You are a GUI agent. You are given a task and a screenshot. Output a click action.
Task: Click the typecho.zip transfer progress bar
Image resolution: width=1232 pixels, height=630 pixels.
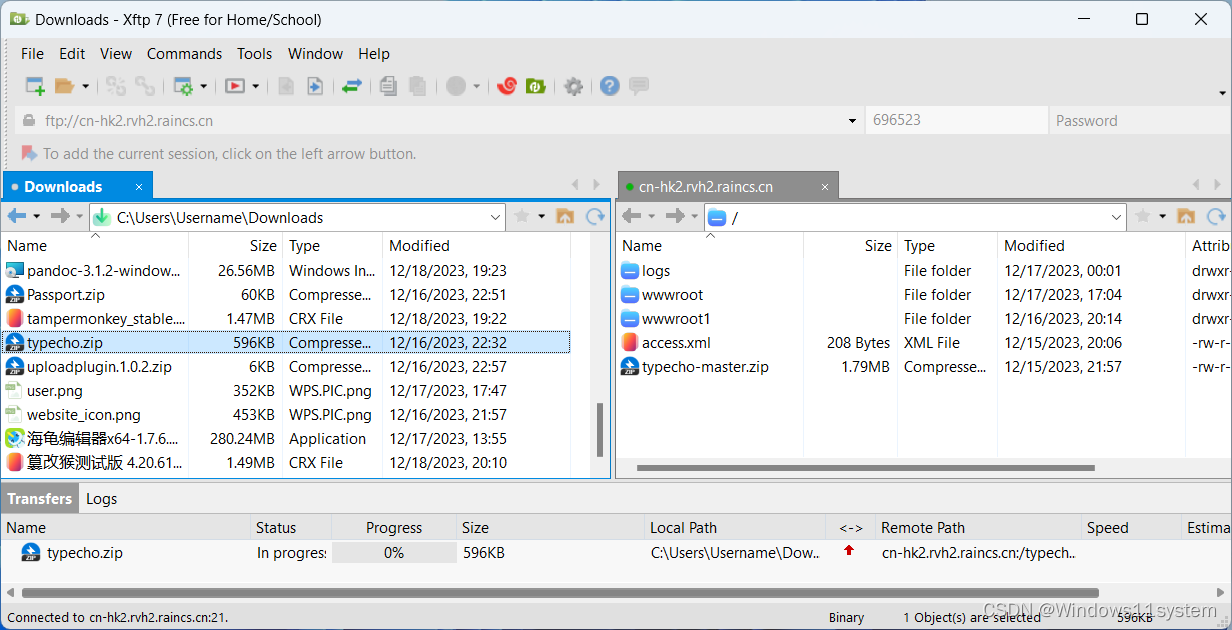point(394,552)
